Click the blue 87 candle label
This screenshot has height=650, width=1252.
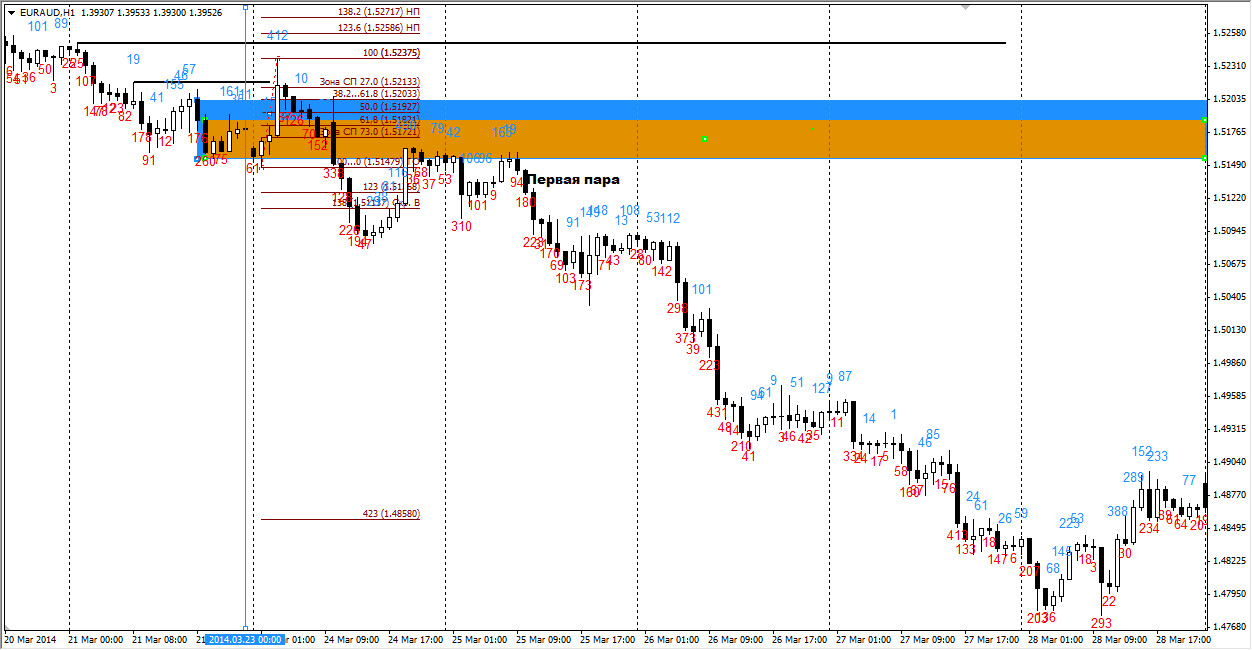[x=845, y=376]
